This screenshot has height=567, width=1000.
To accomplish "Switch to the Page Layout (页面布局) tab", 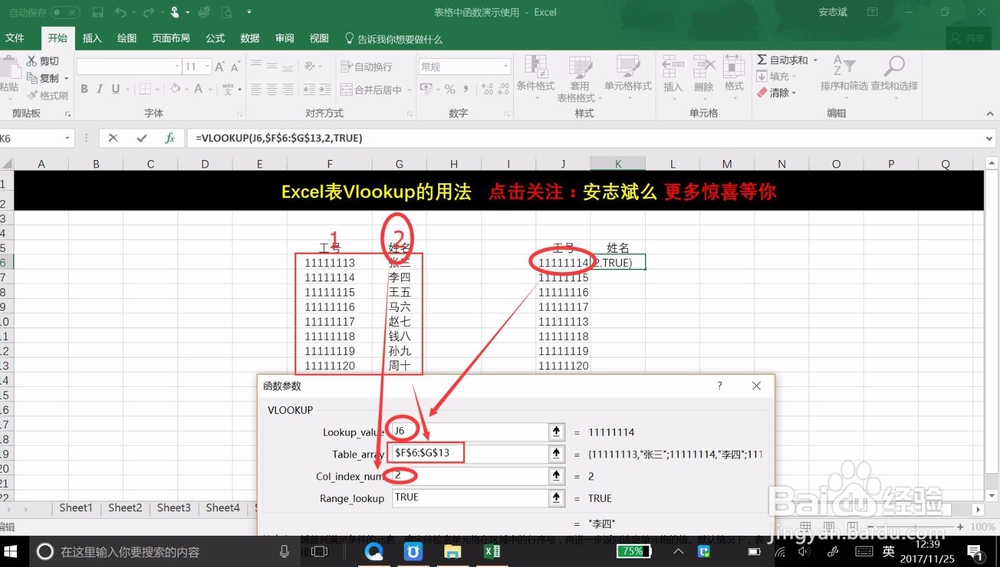I will [171, 38].
